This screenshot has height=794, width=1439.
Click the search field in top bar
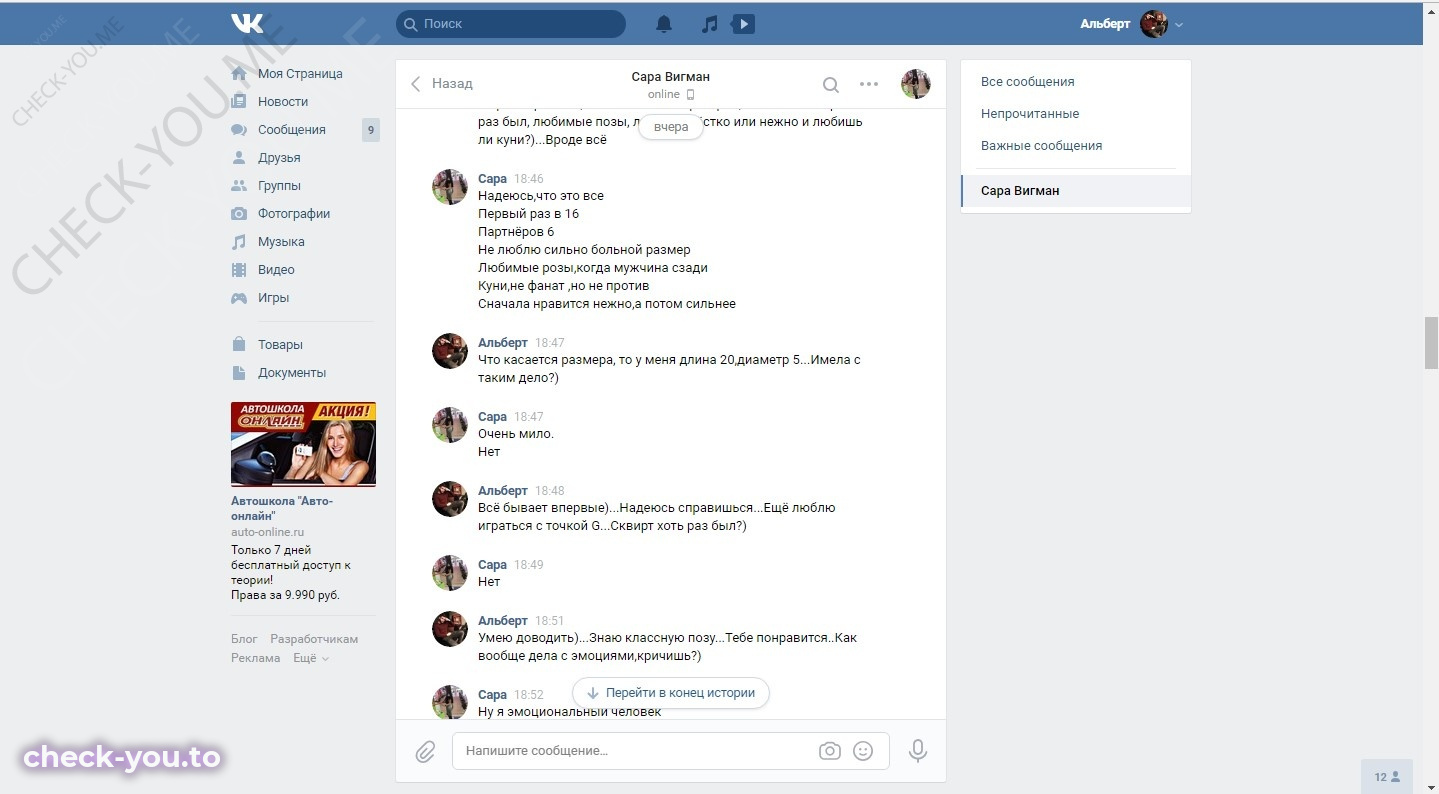click(x=511, y=23)
